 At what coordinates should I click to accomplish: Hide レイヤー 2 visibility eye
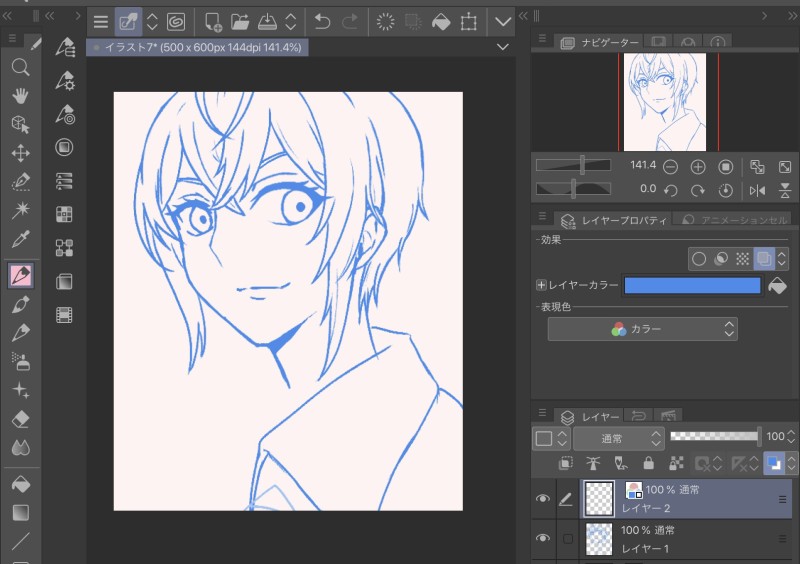(x=542, y=499)
